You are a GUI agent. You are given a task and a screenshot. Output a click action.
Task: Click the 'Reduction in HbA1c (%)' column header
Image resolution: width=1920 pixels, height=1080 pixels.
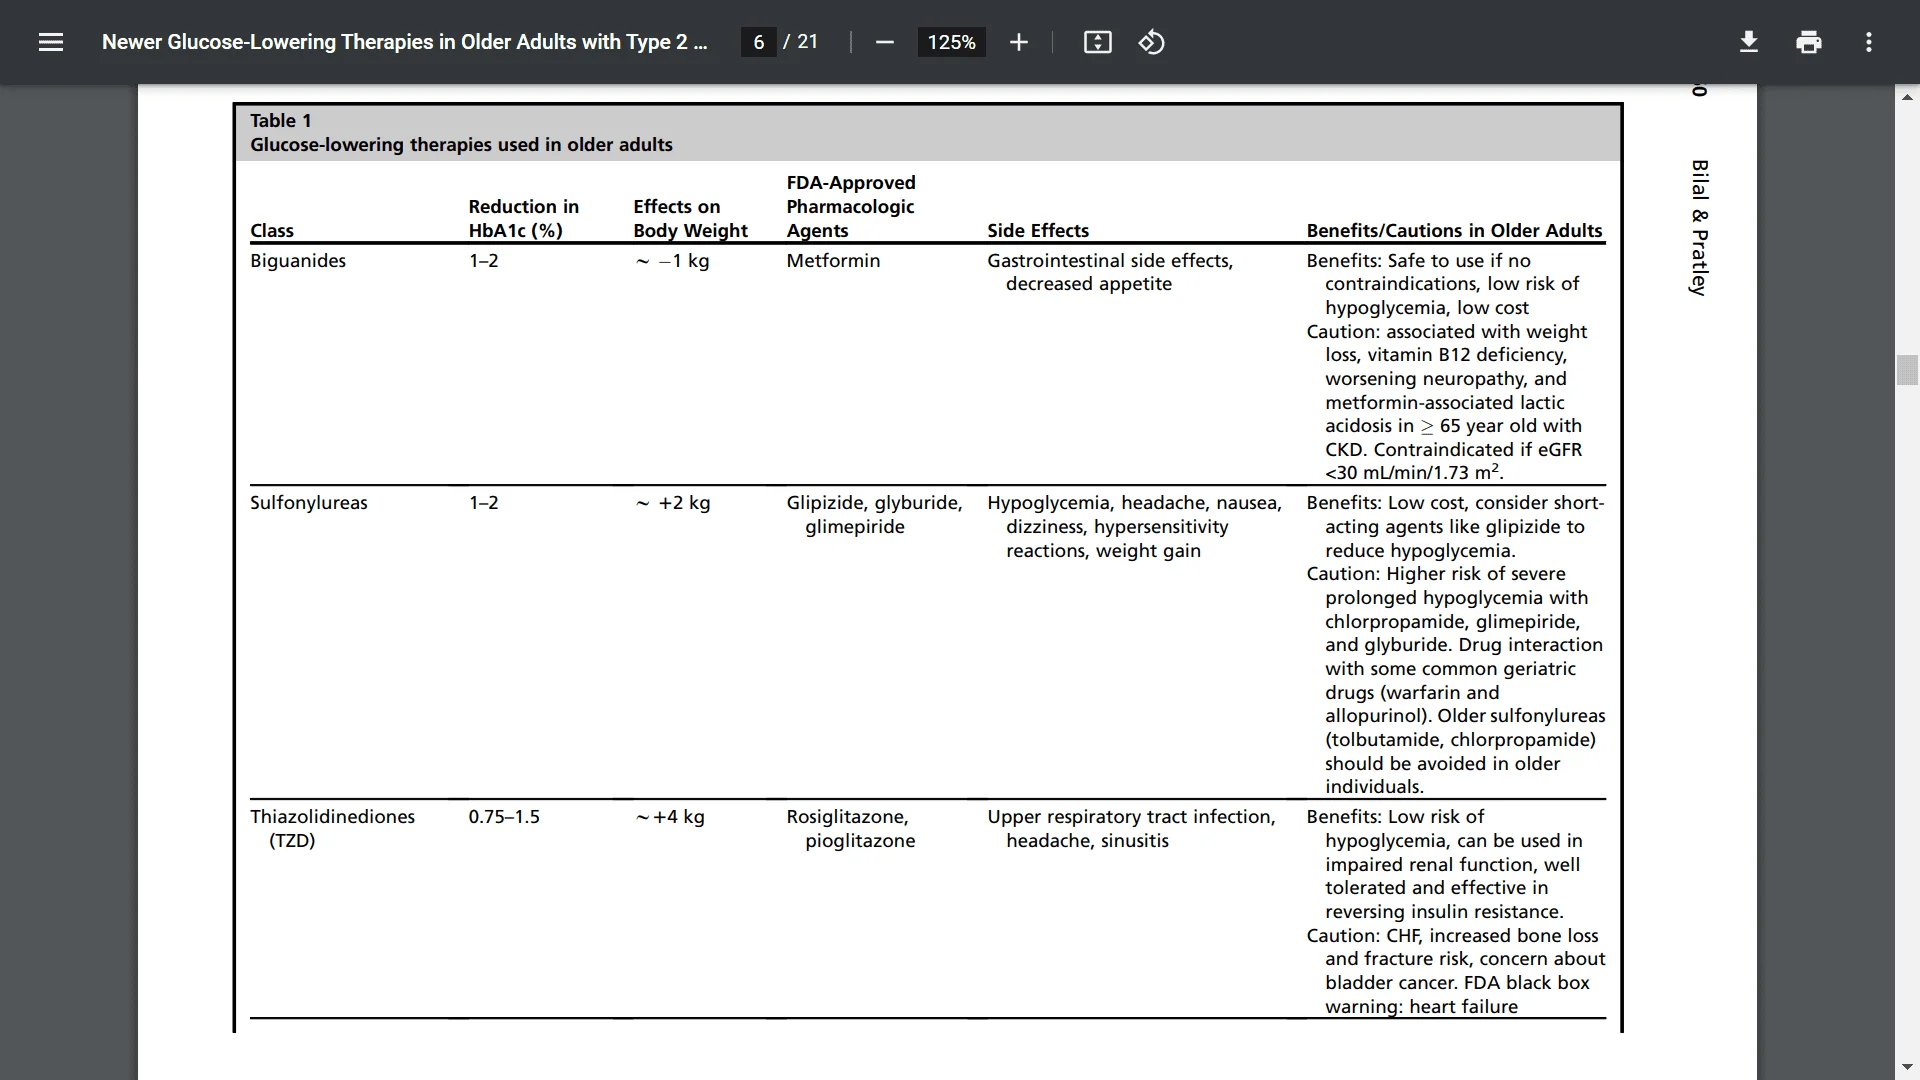pos(524,219)
